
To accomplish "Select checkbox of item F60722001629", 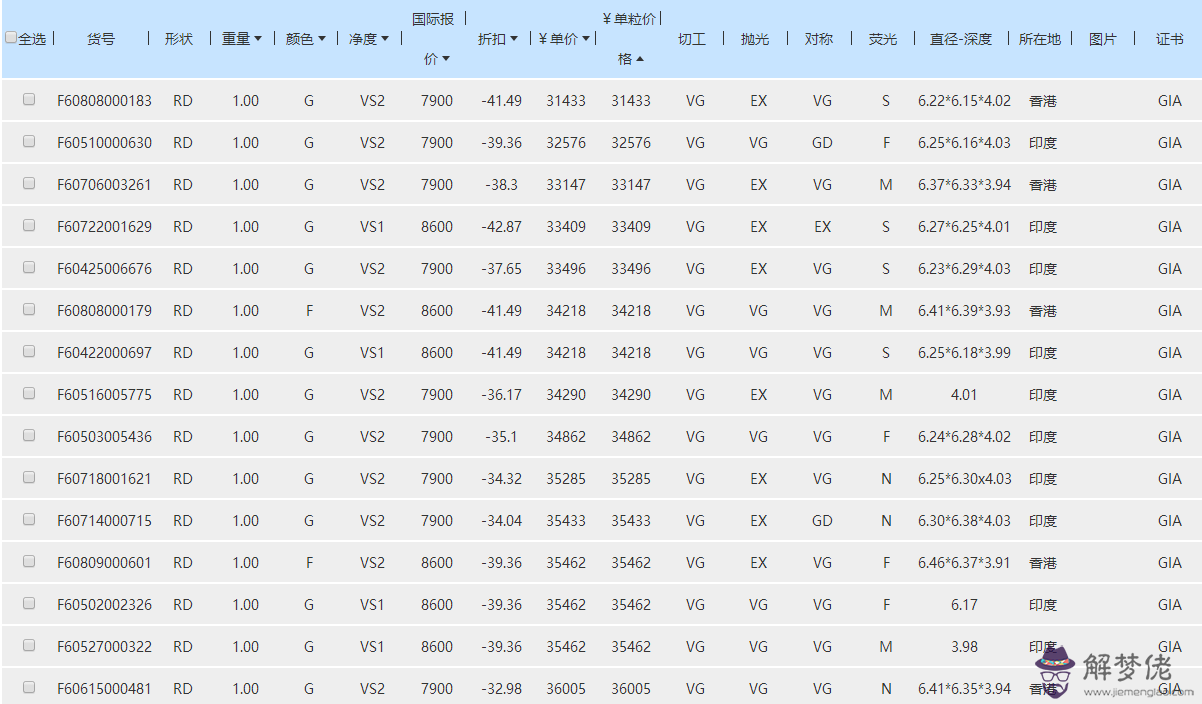I will pyautogui.click(x=29, y=225).
